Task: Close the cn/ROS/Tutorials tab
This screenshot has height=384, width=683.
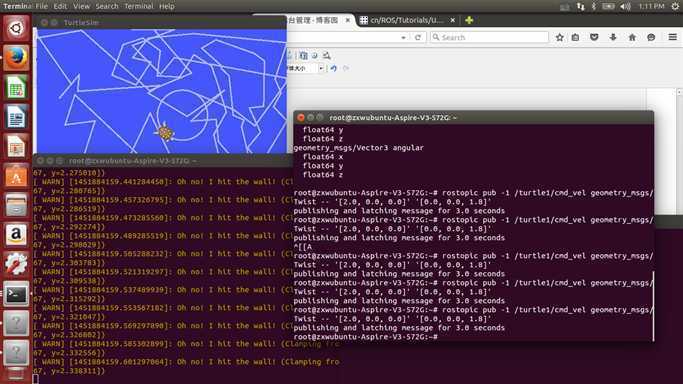Action: pyautogui.click(x=453, y=20)
